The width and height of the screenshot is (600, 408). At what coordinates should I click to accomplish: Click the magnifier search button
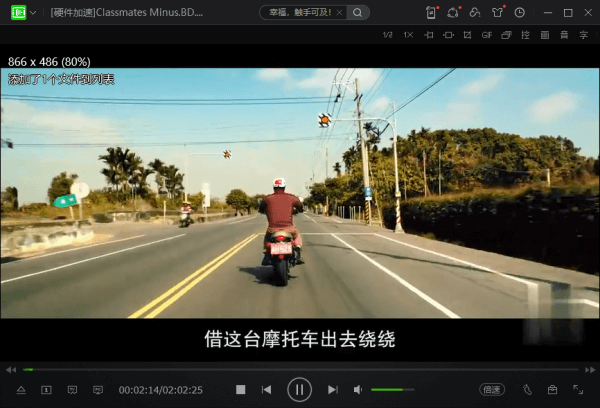tap(357, 13)
